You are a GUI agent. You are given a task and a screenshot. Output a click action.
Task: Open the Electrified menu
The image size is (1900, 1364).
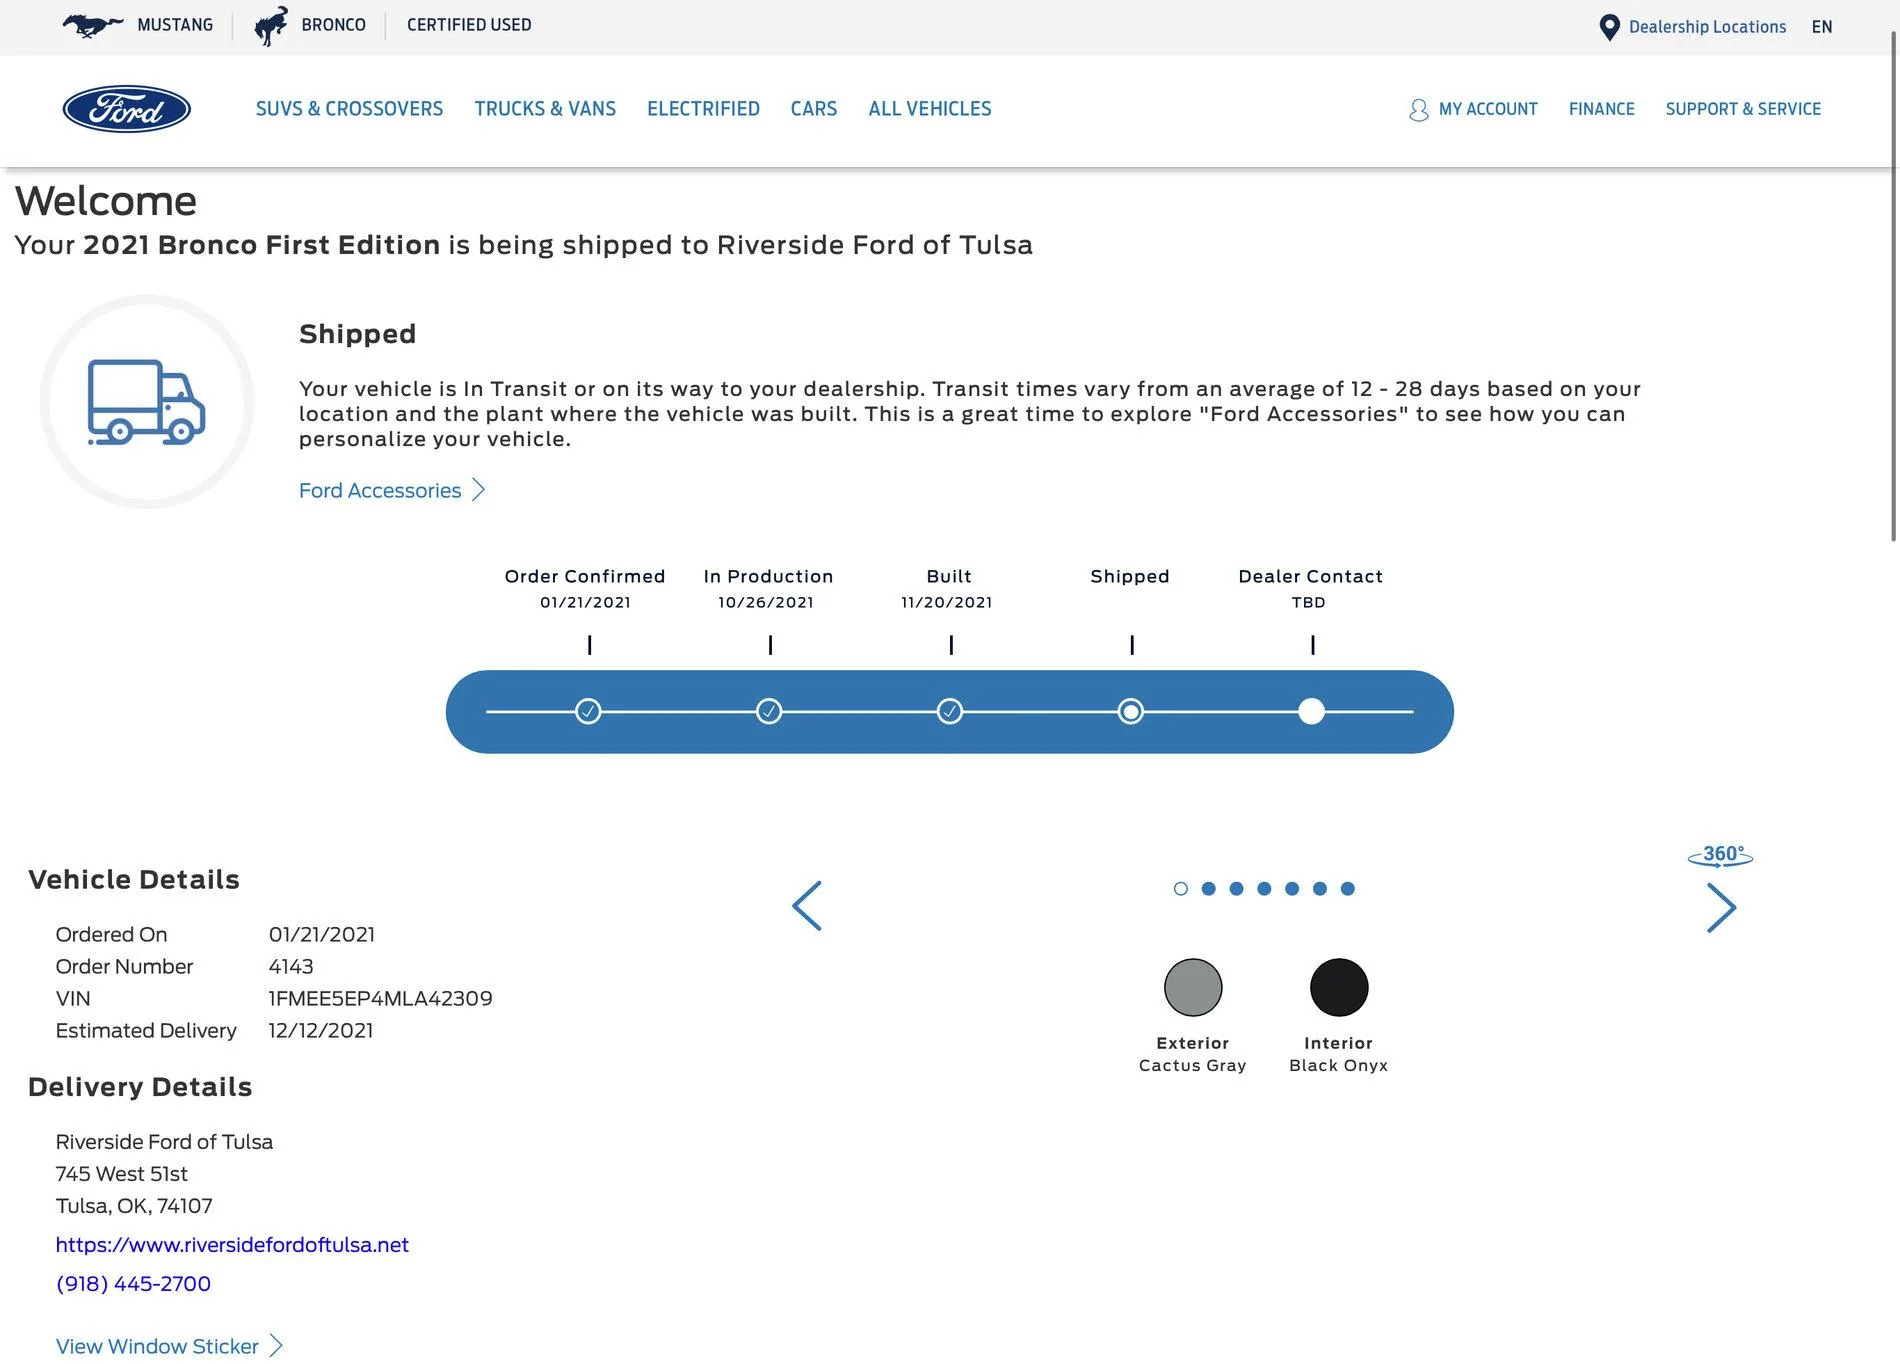click(x=703, y=109)
